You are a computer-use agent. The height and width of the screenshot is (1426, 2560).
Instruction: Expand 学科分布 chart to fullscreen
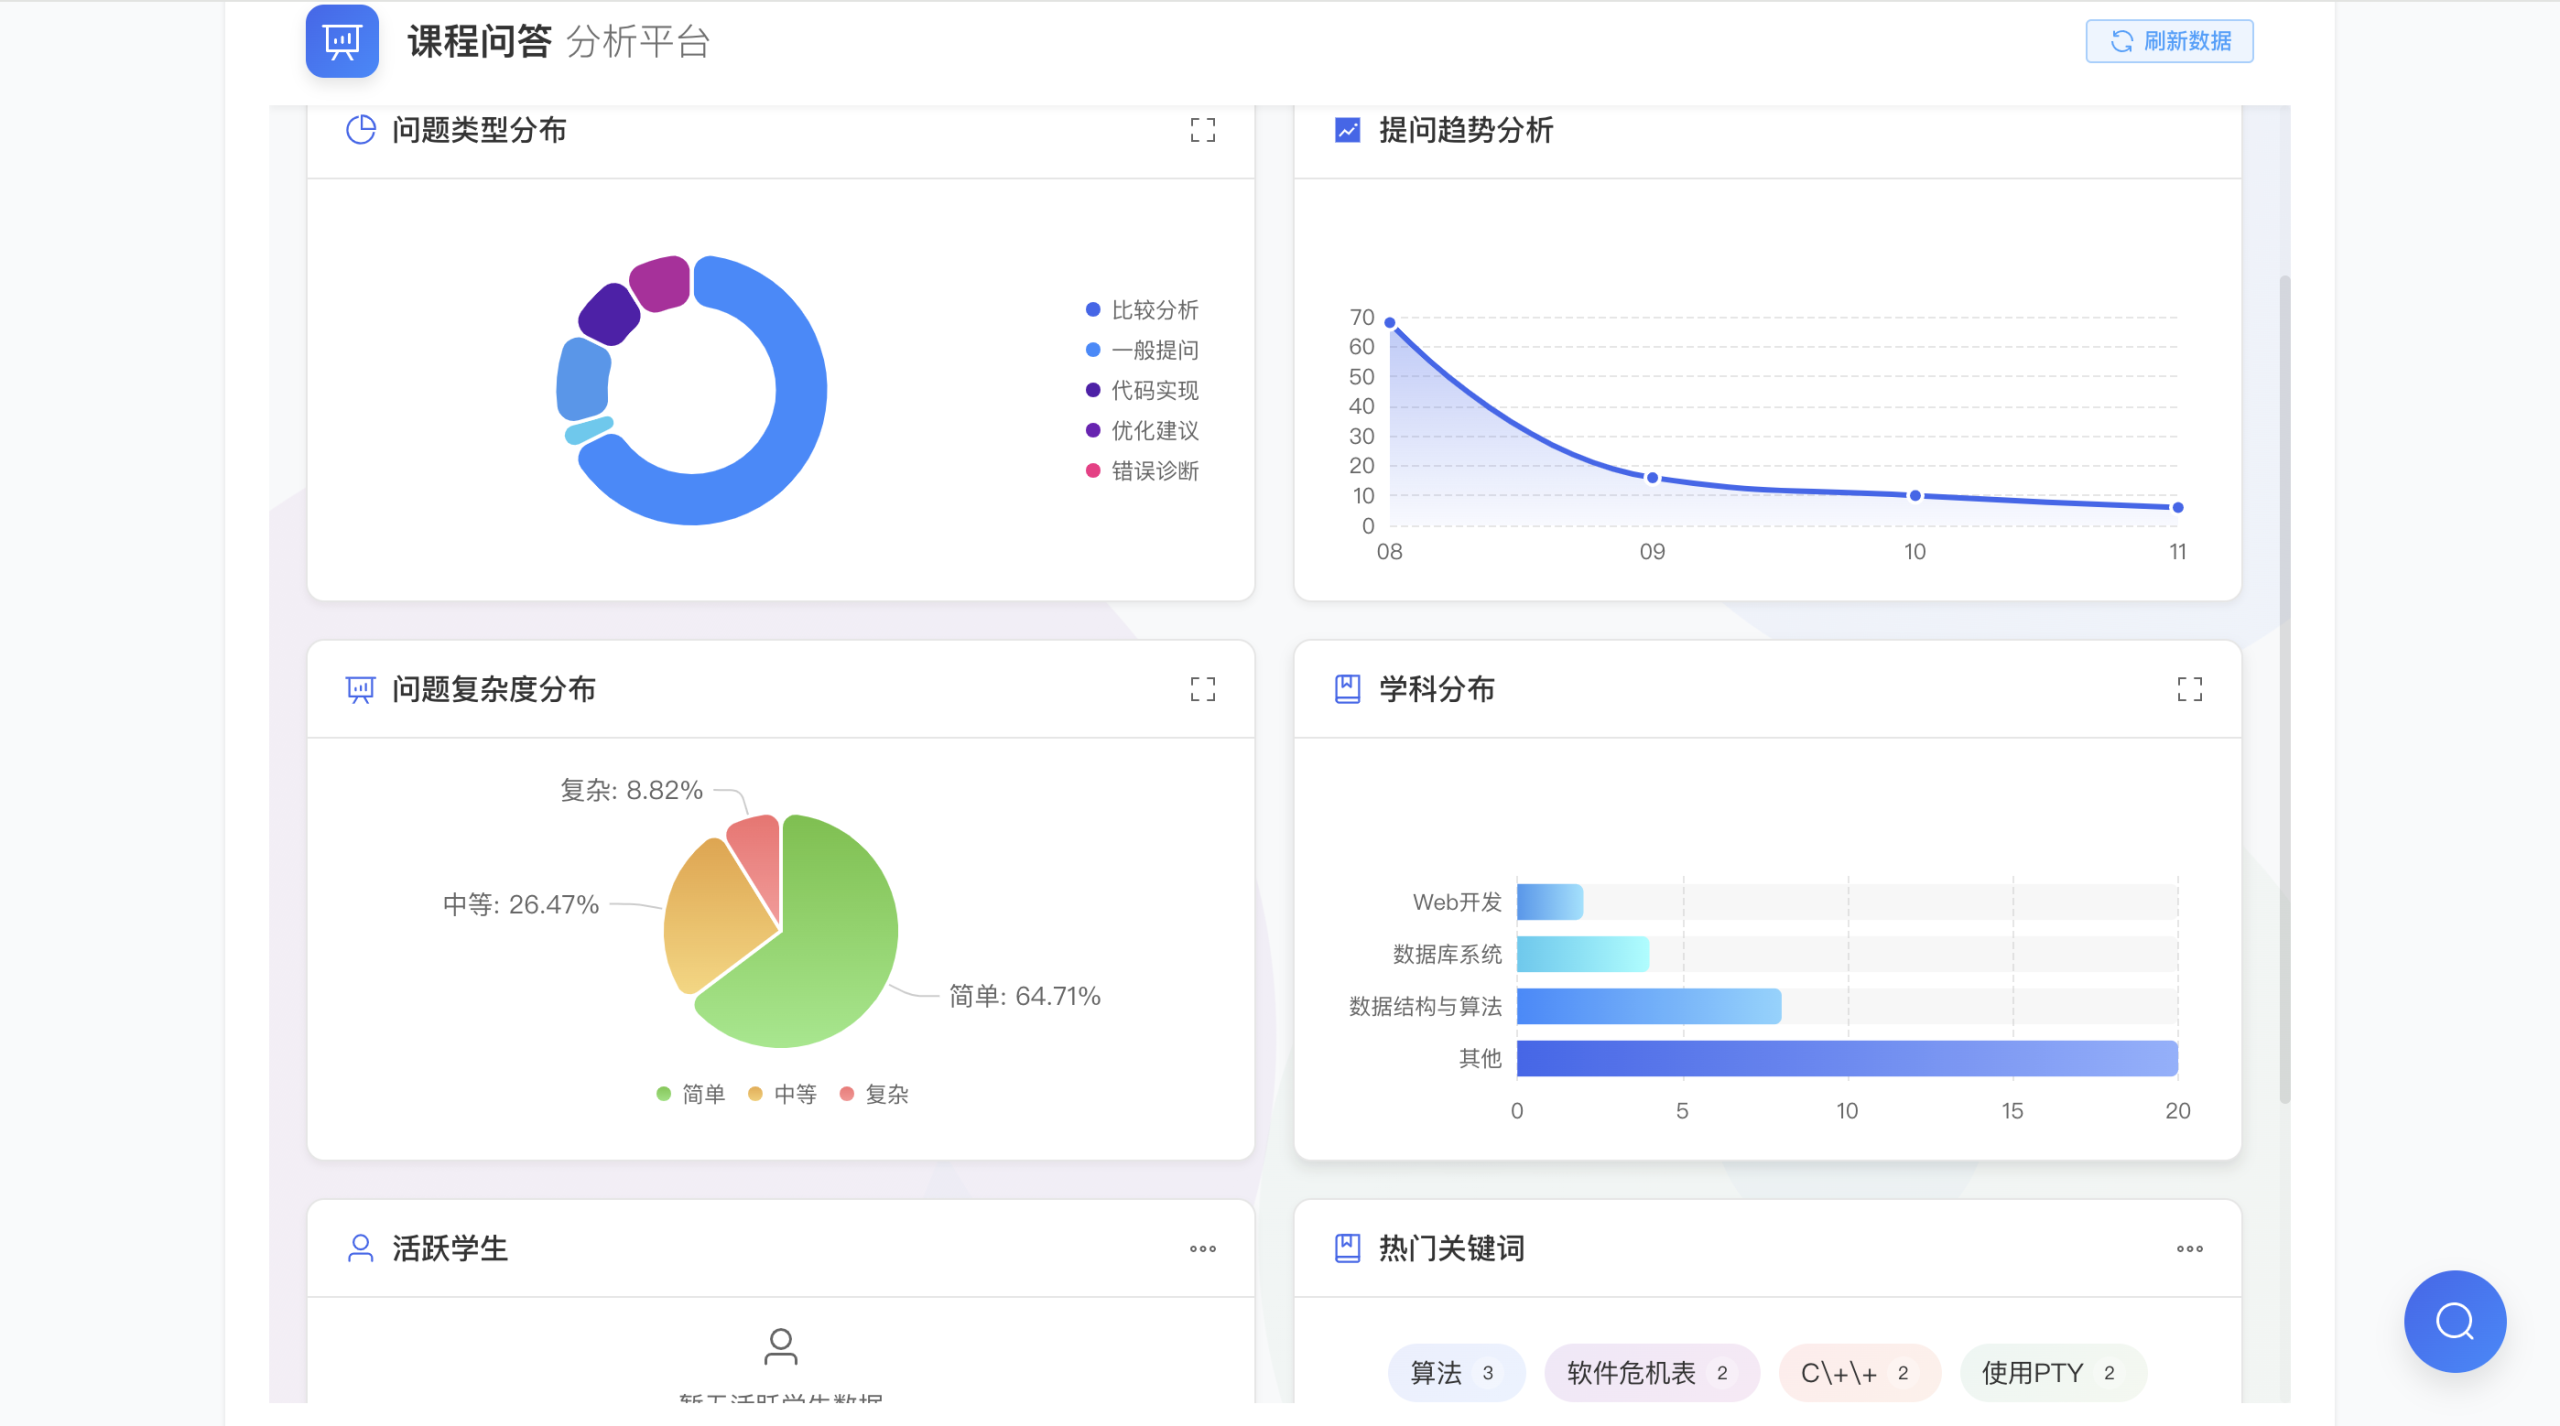pos(2189,689)
